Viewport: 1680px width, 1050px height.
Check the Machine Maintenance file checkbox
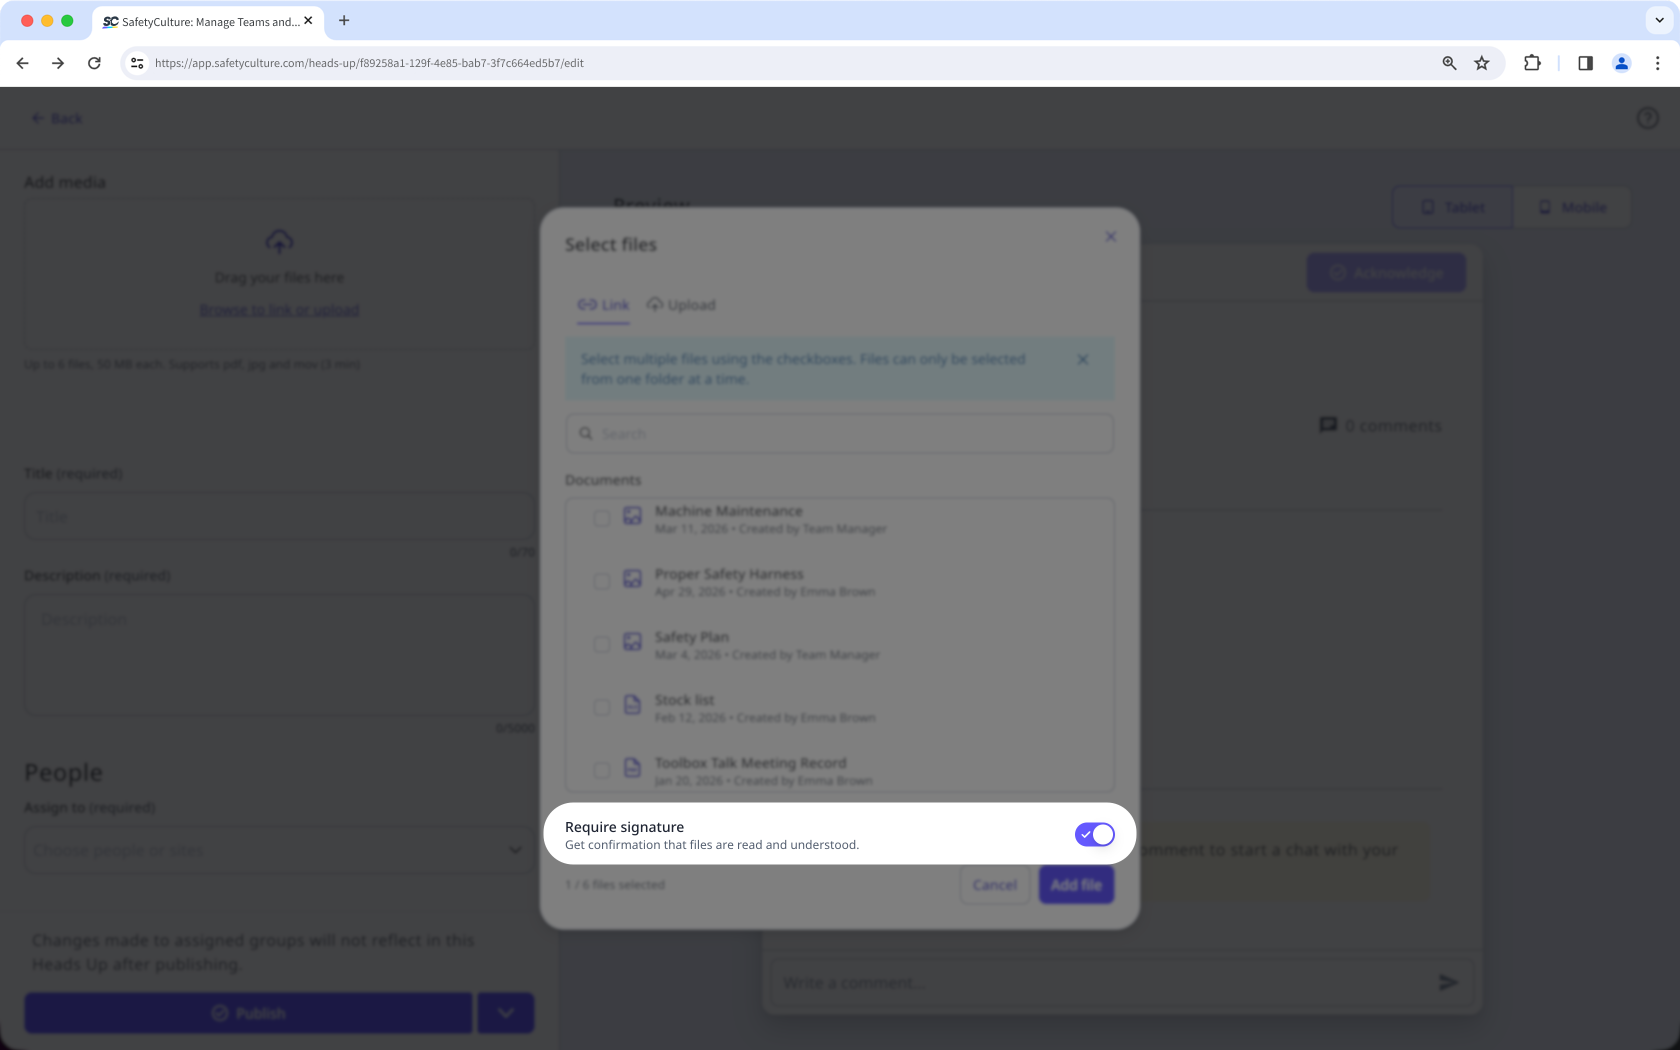(x=601, y=518)
